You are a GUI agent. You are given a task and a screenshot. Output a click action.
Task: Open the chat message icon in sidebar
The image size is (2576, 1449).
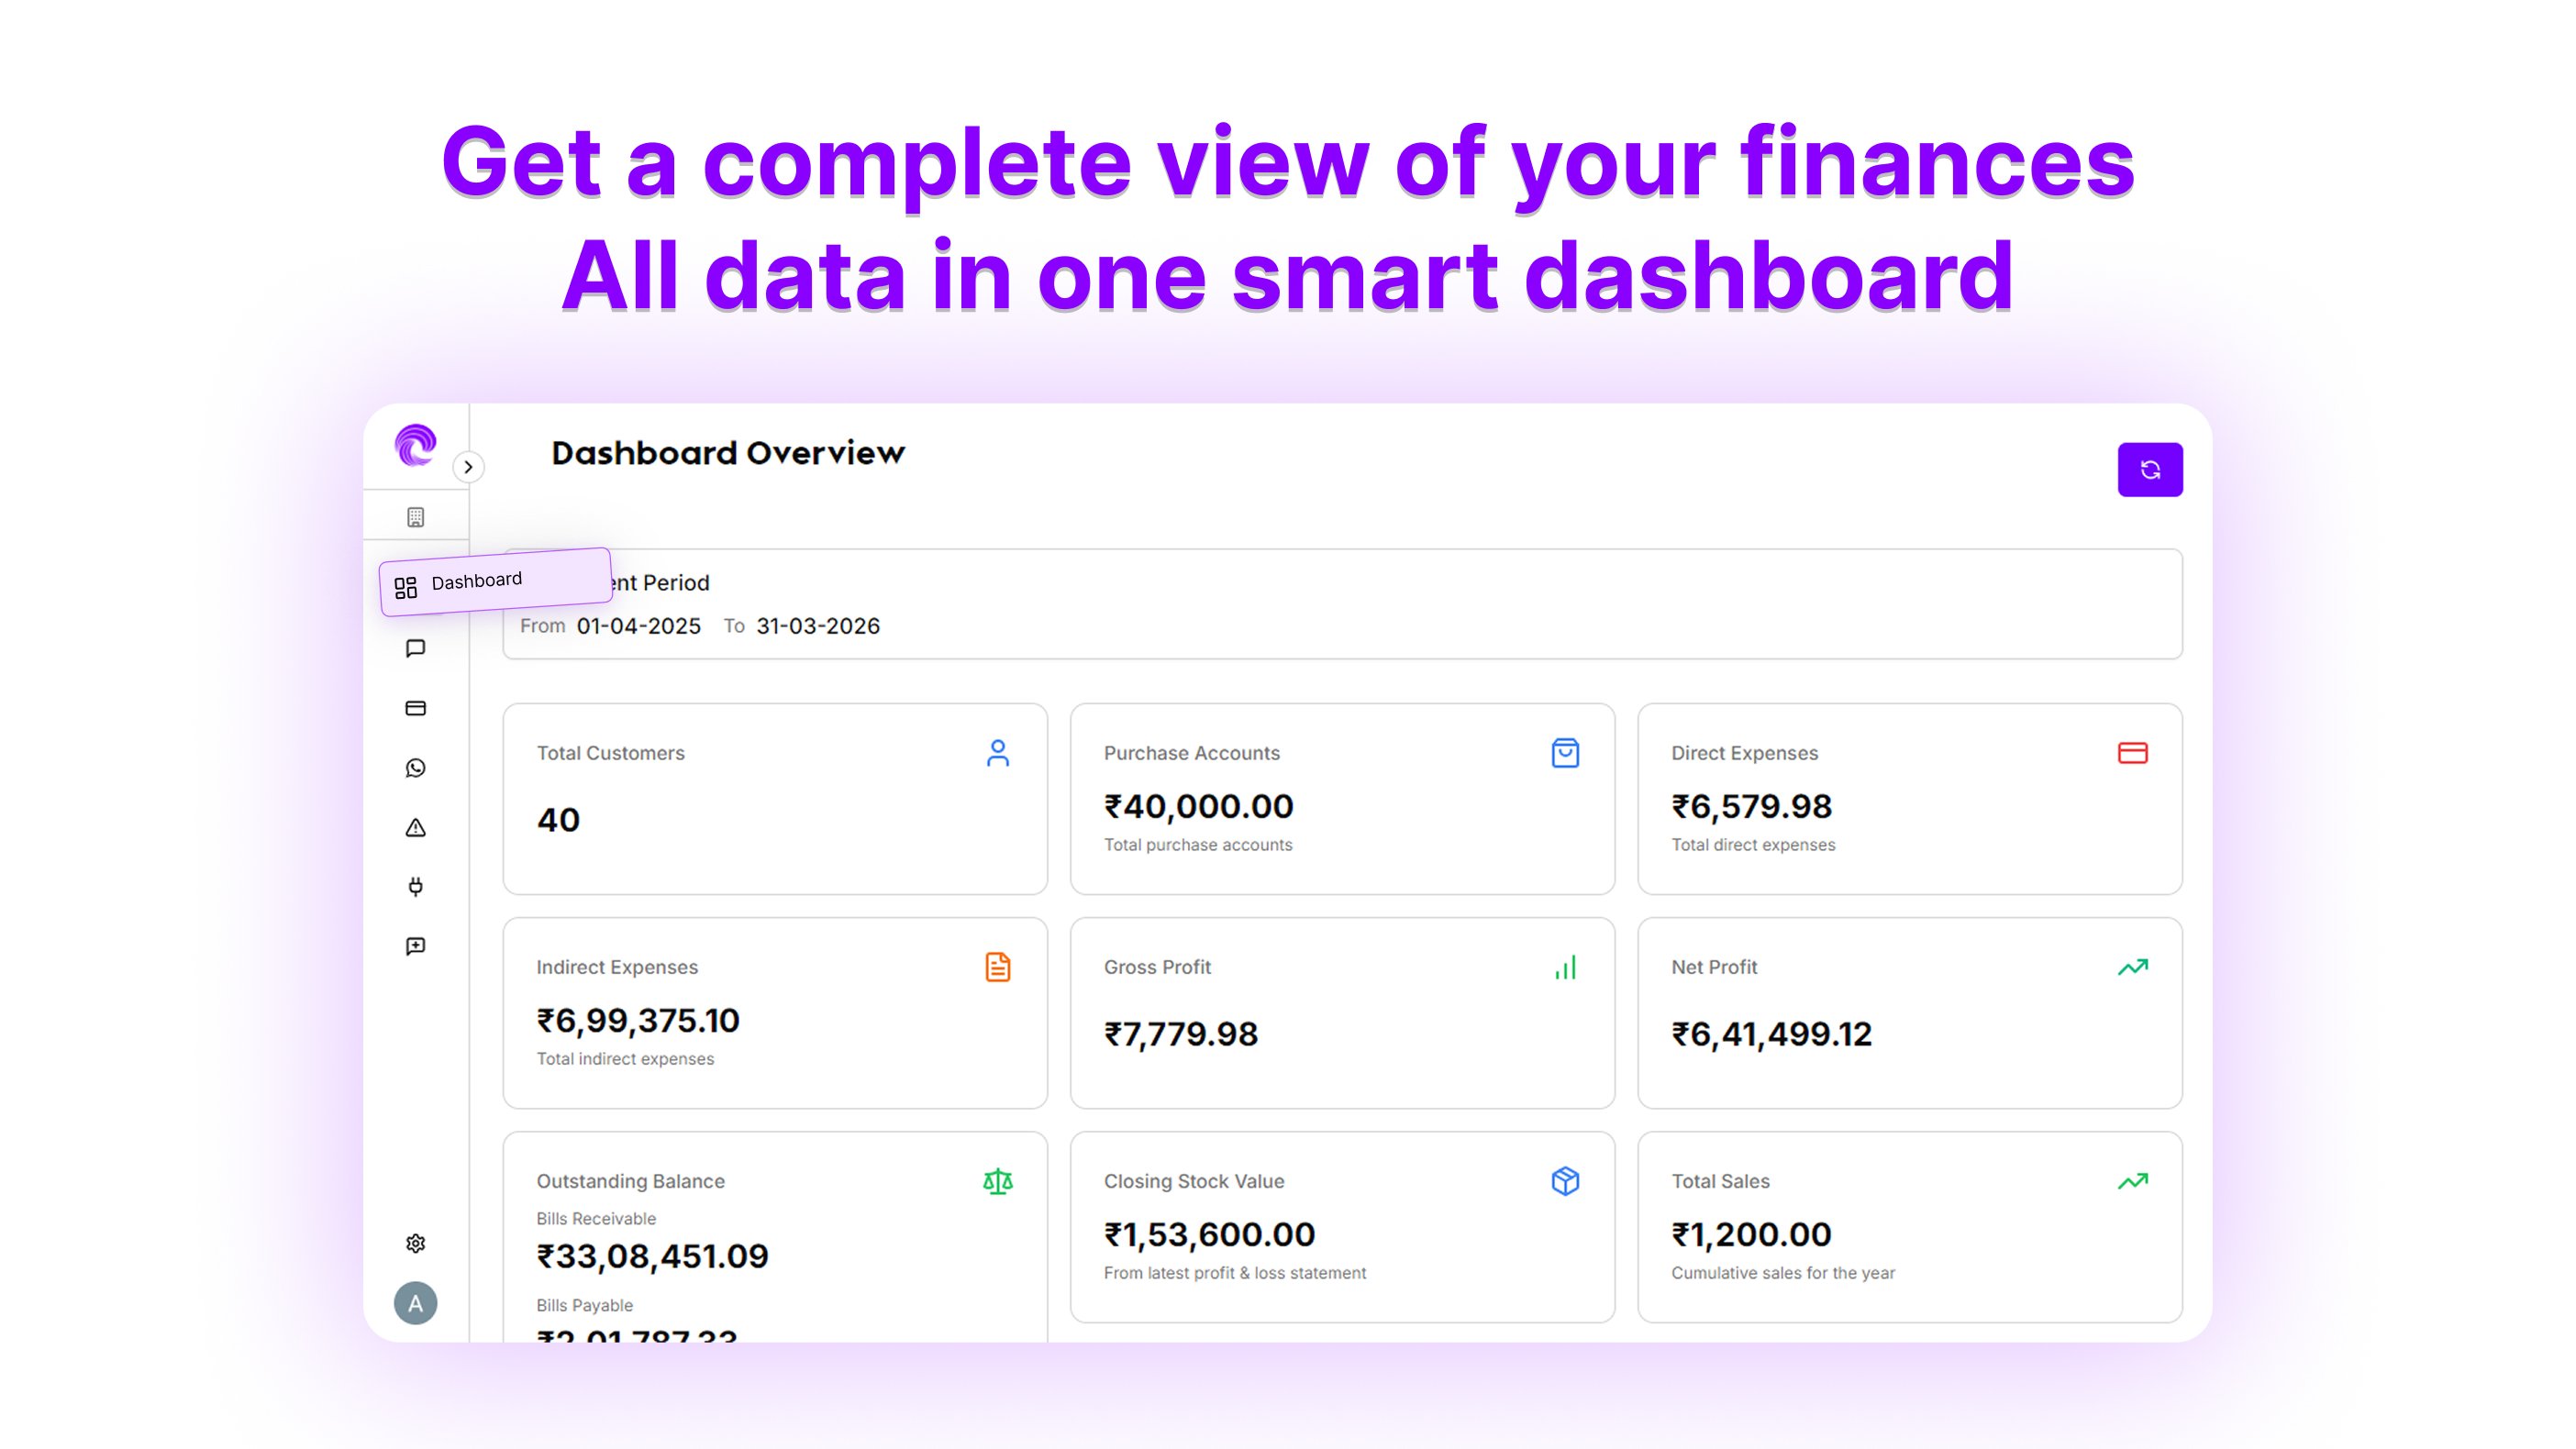415,648
